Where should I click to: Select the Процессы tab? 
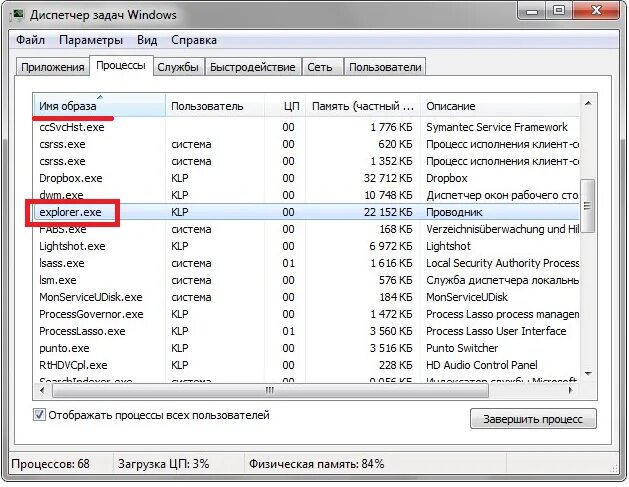click(x=121, y=65)
